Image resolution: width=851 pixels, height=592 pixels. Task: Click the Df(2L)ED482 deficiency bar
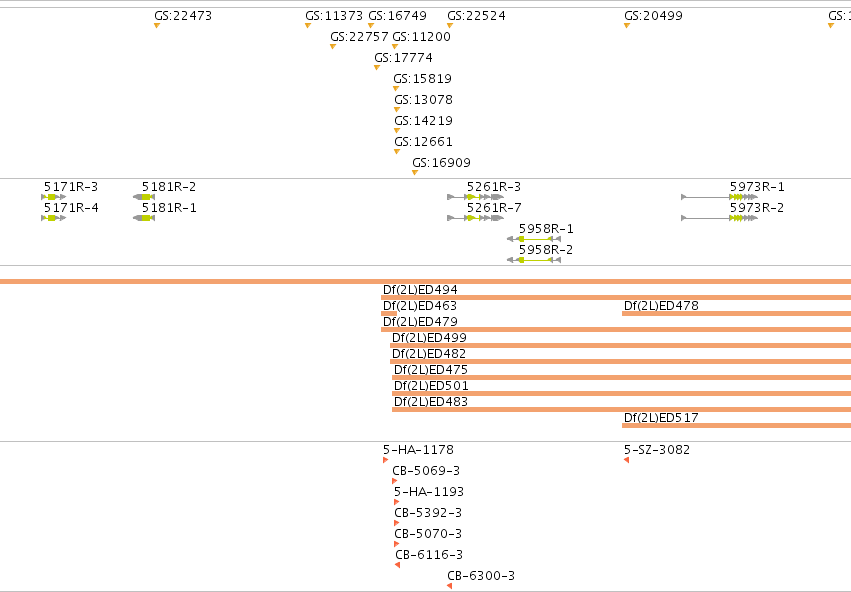[620, 361]
